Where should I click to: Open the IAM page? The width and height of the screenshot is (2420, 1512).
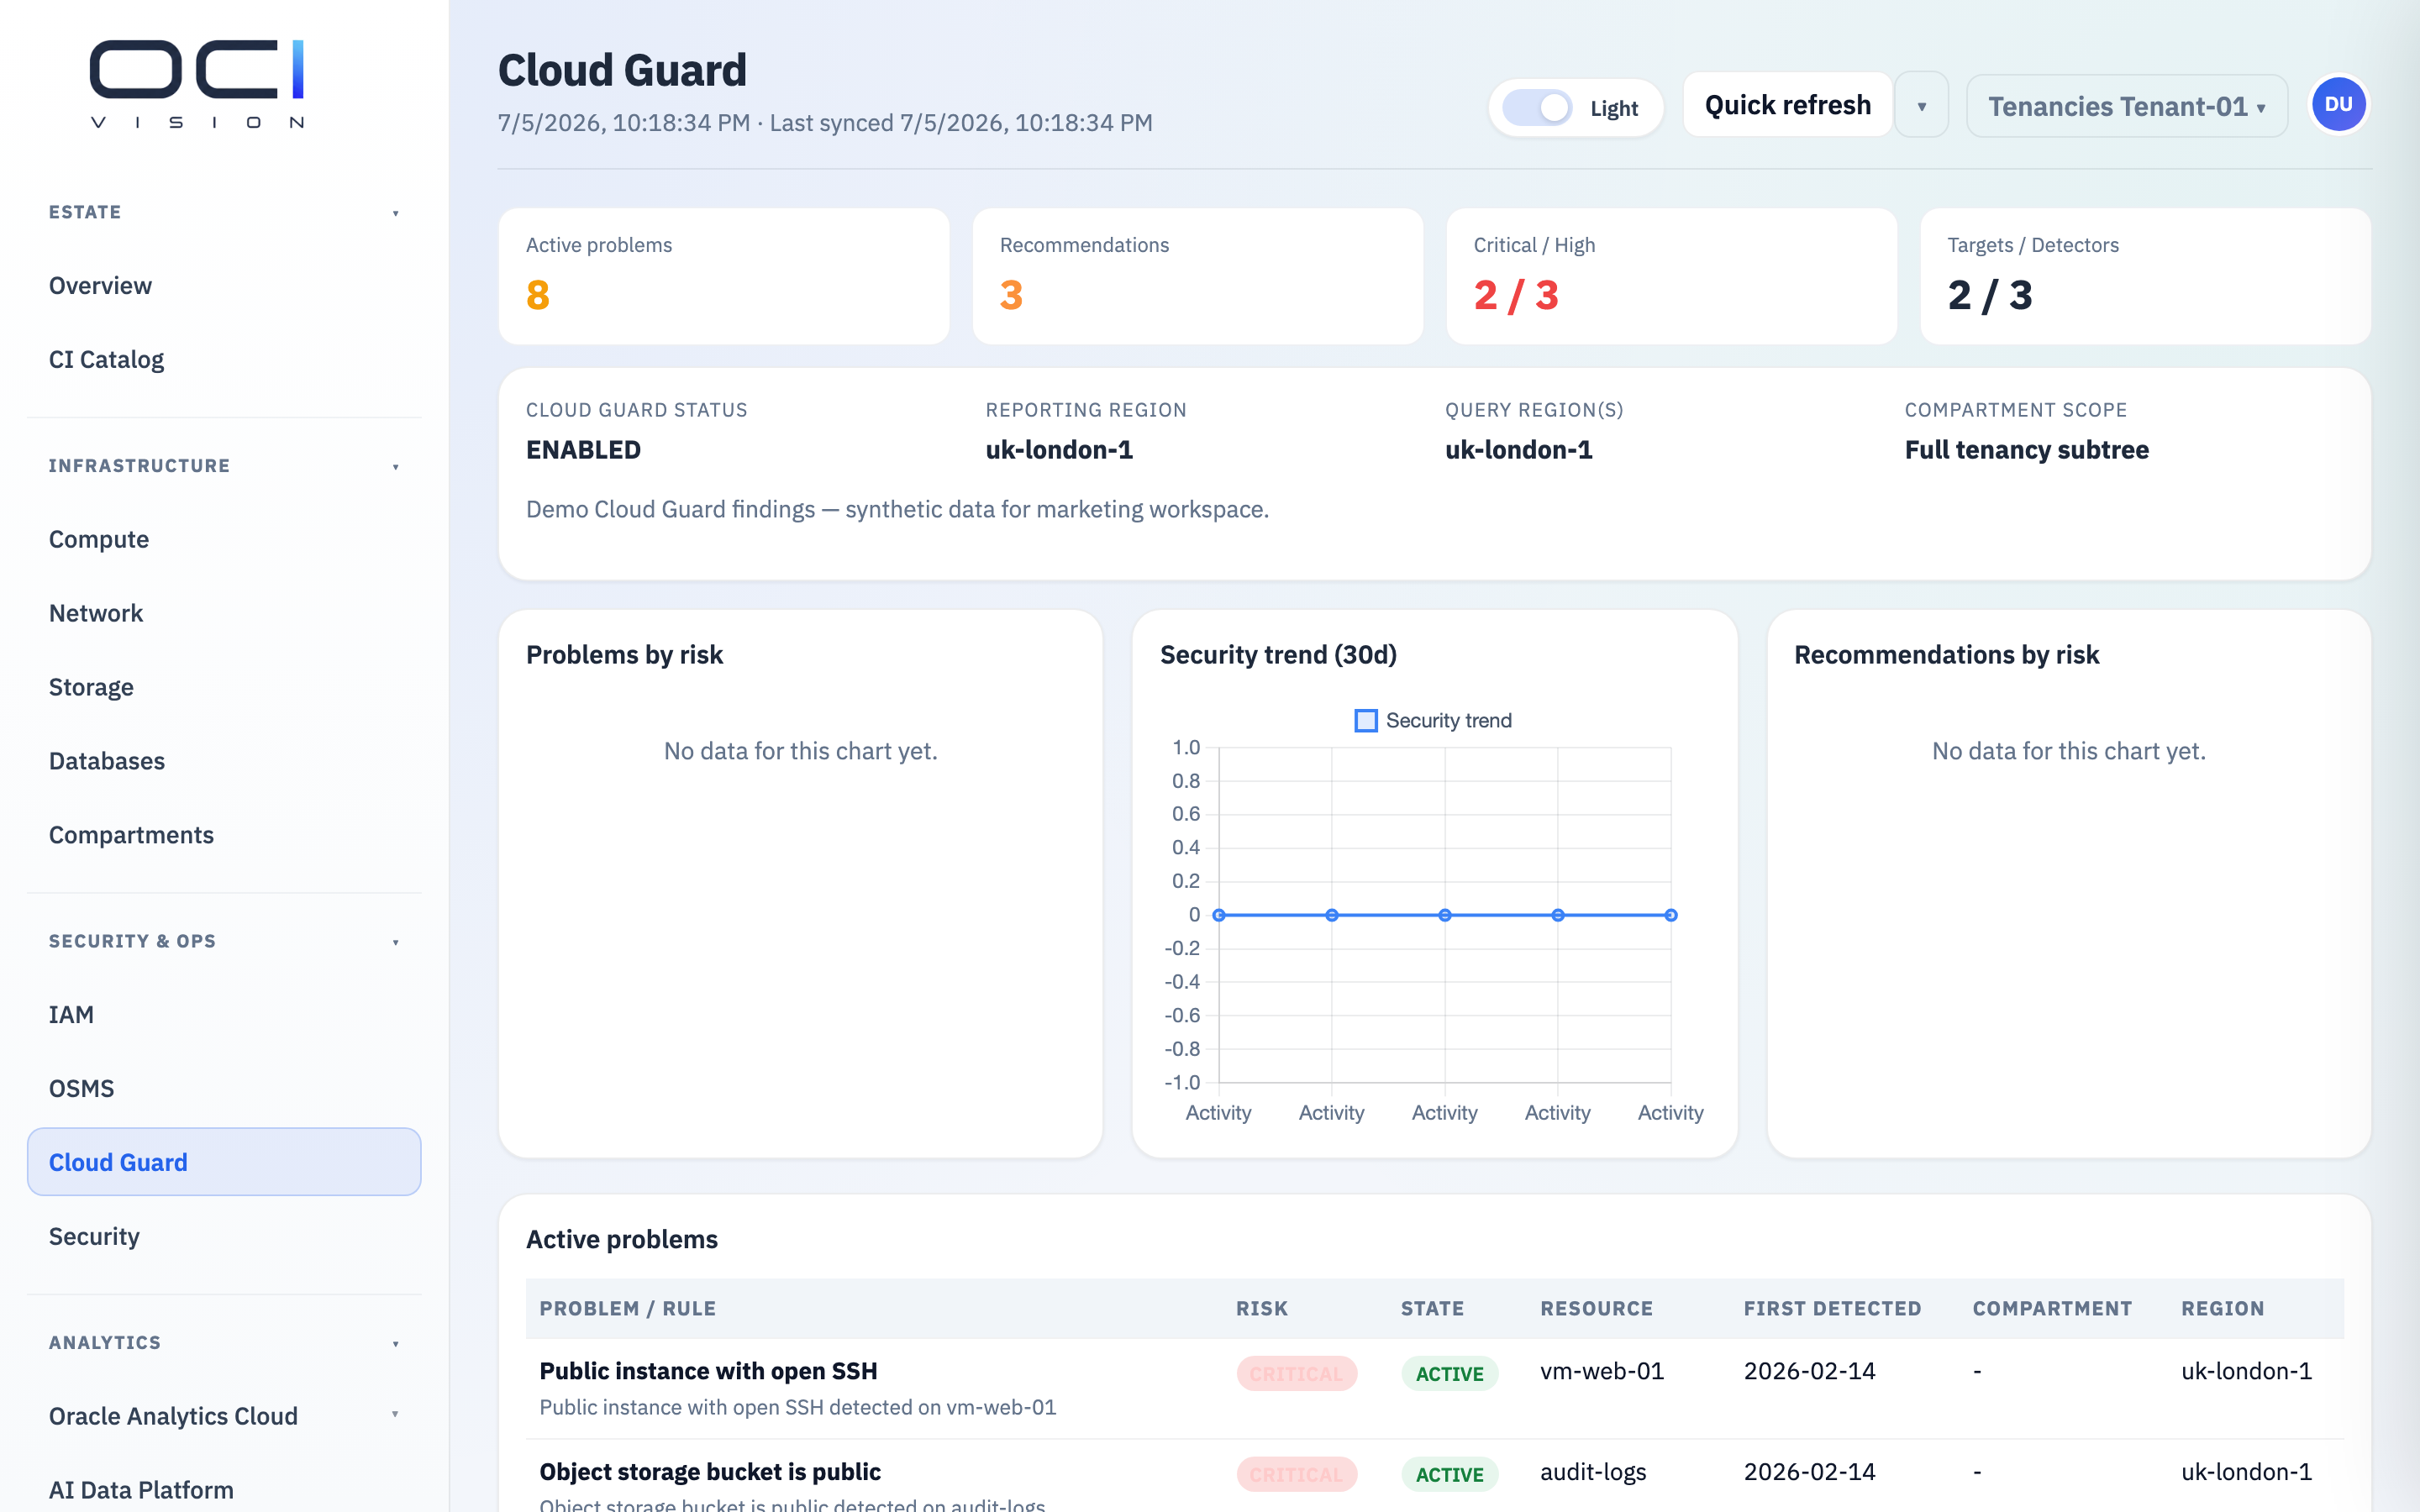pos(224,1015)
